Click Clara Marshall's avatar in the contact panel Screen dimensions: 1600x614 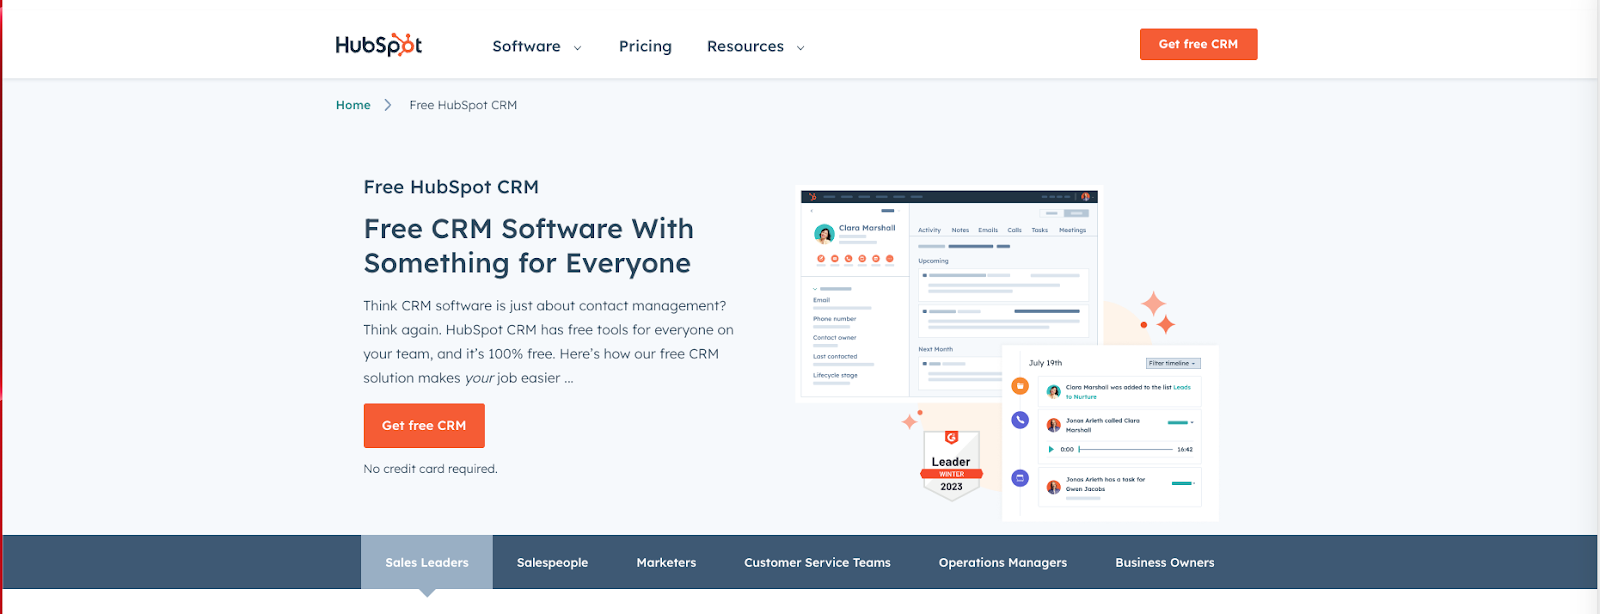(824, 234)
